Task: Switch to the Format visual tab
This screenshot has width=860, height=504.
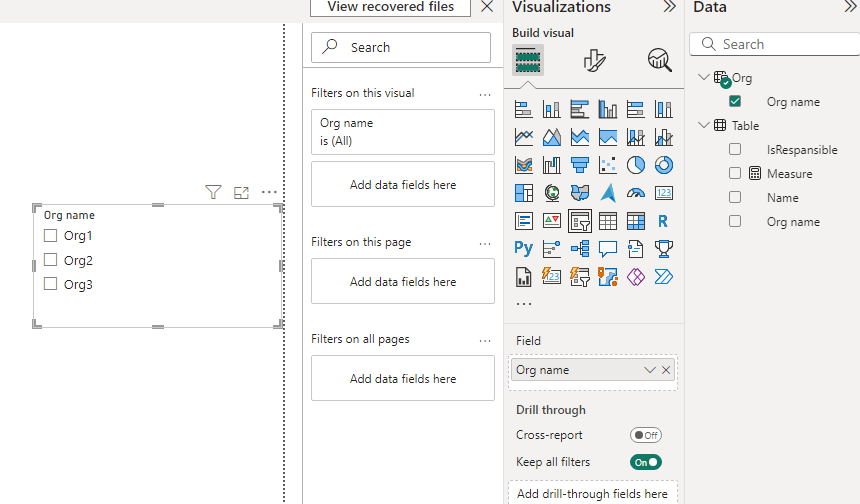Action: [595, 60]
